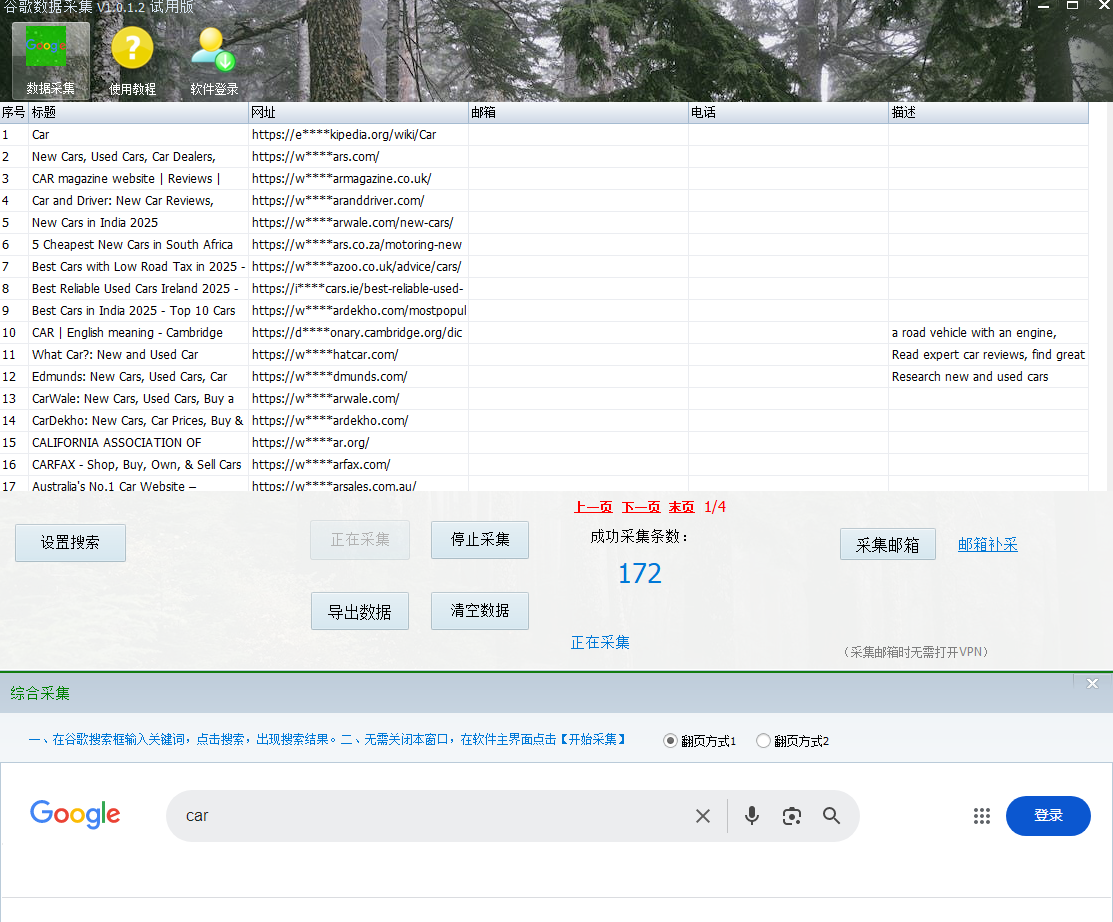Go to 上一页 previous page link
Image resolution: width=1113 pixels, height=922 pixels.
[593, 507]
